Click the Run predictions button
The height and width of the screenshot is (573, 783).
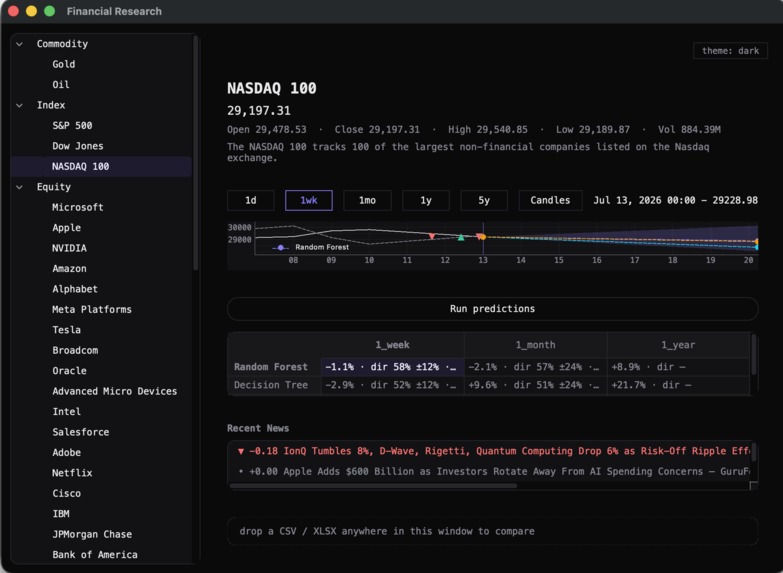point(492,309)
